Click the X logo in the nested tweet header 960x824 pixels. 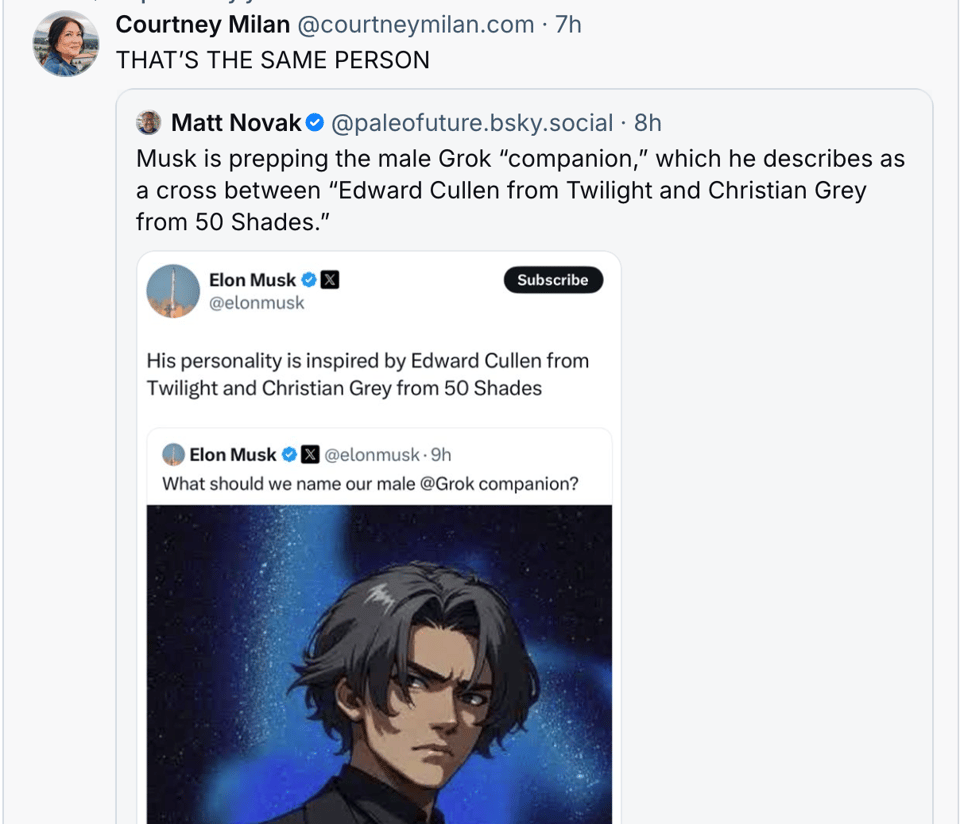(x=310, y=455)
